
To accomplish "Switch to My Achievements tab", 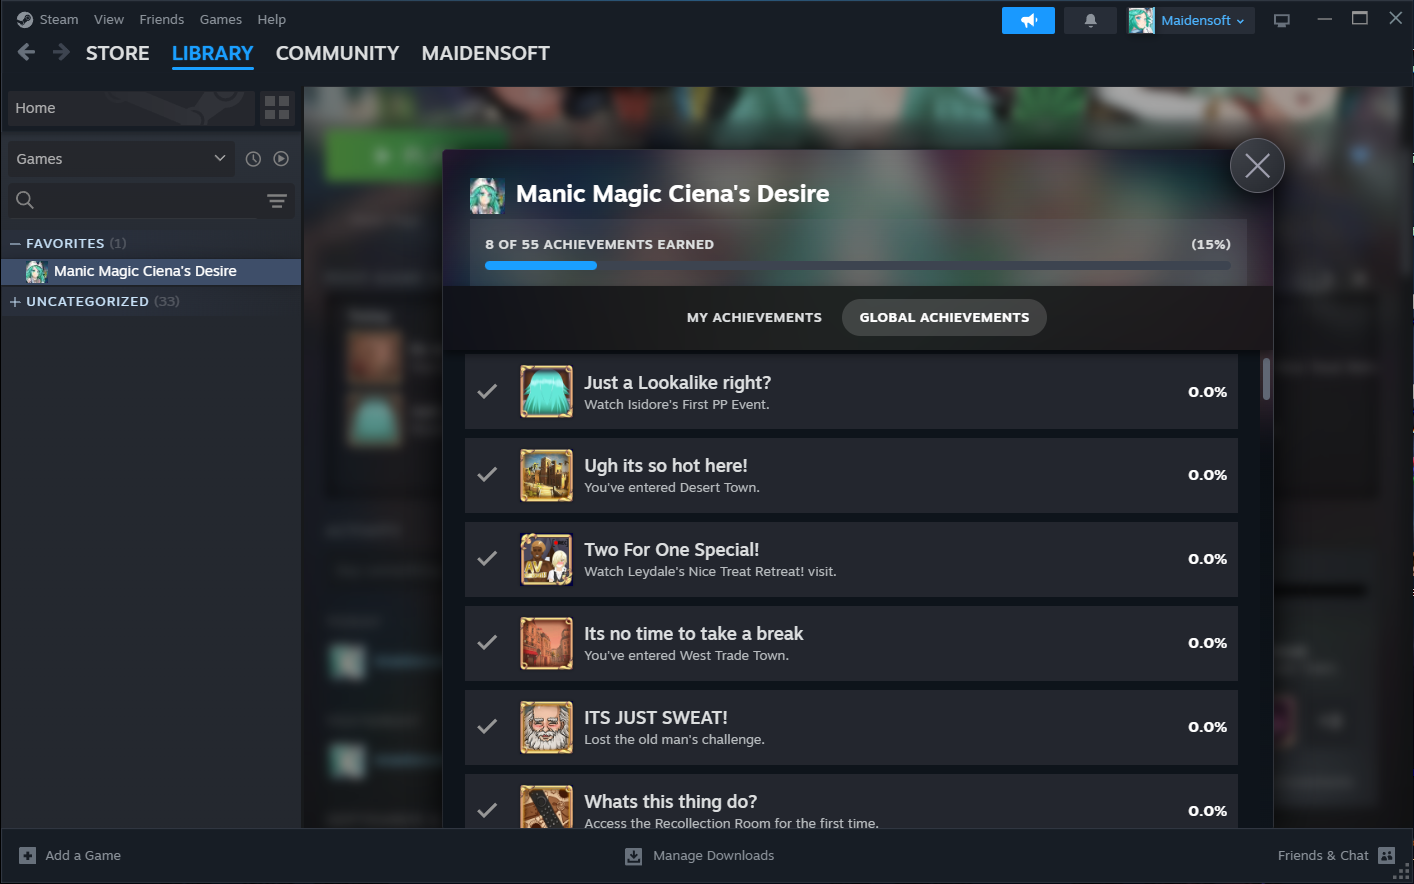I will 754,318.
